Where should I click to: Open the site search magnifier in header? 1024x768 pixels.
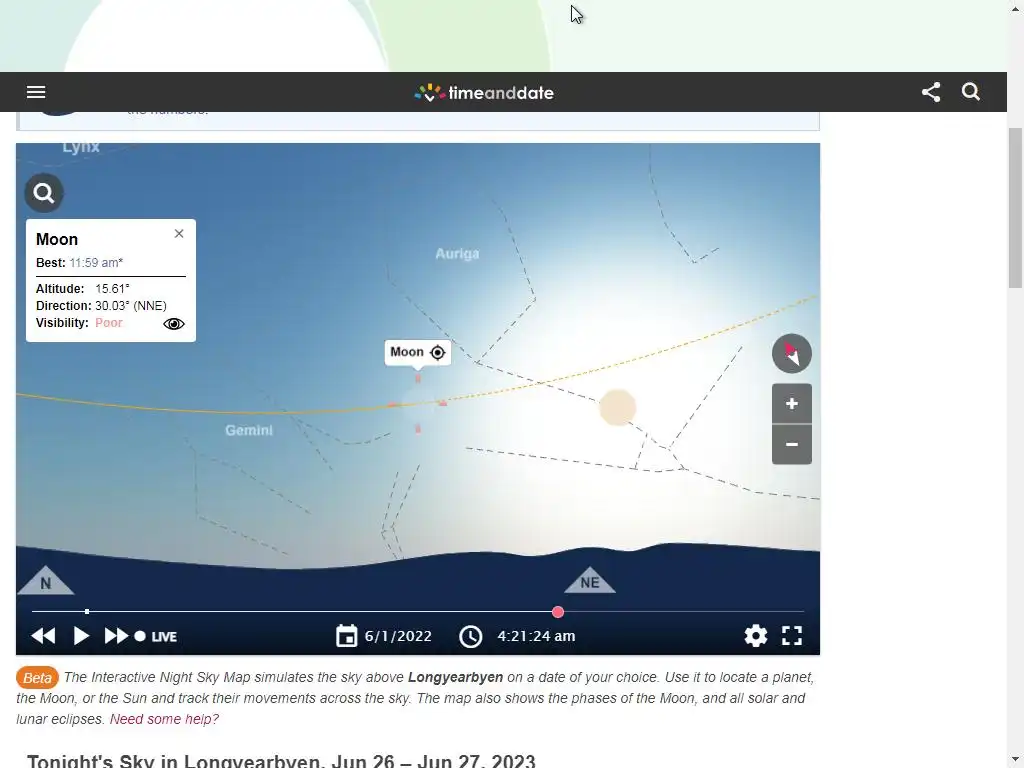point(971,91)
